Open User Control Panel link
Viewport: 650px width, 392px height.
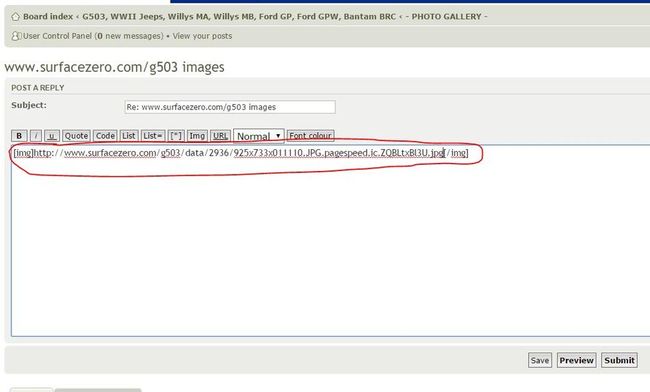pos(57,36)
